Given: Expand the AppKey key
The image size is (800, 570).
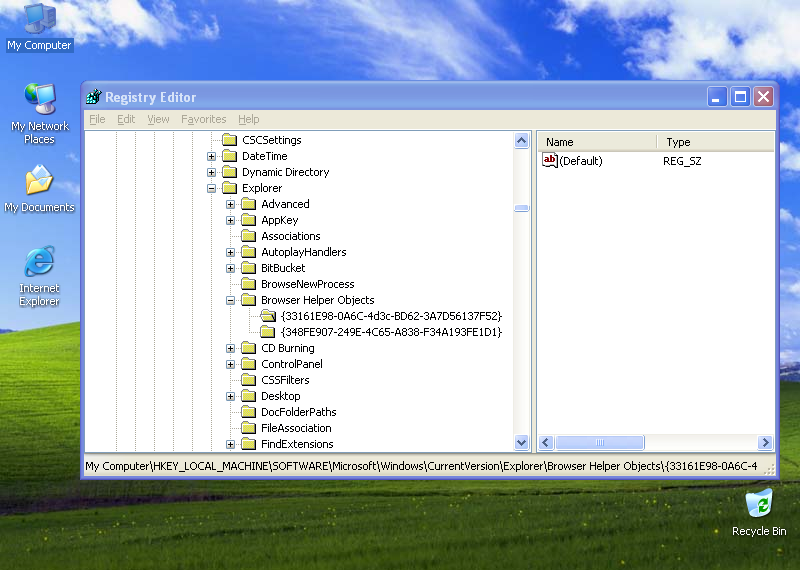Looking at the screenshot, I should pos(231,220).
